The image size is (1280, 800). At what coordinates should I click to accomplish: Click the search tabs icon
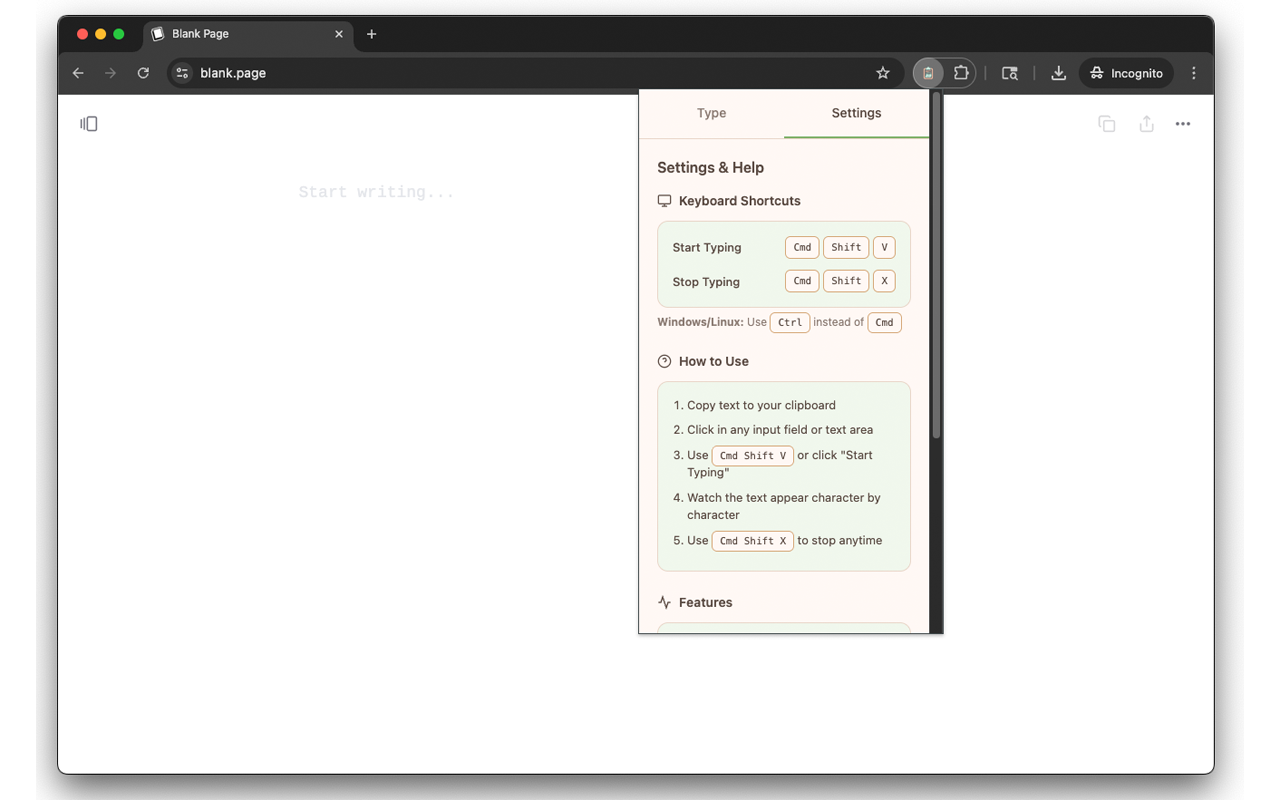point(1009,72)
